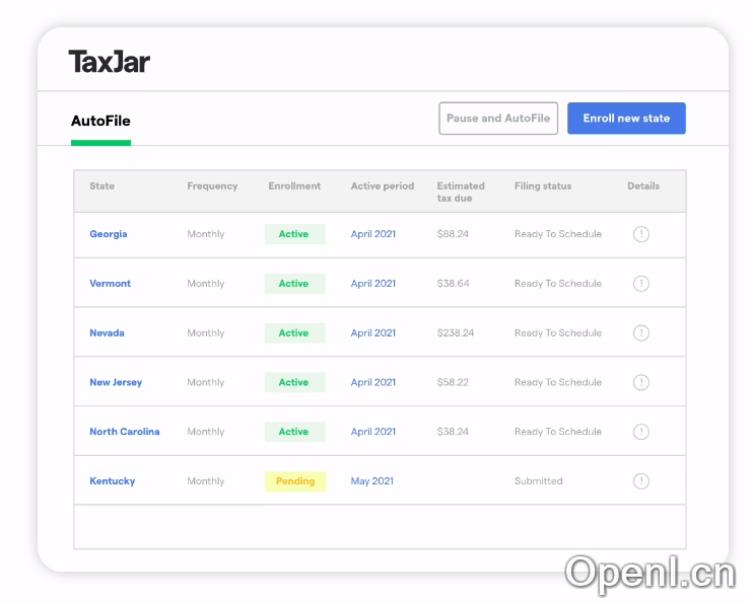The image size is (750, 602).
Task: Open the Georgia state link
Action: pos(108,234)
